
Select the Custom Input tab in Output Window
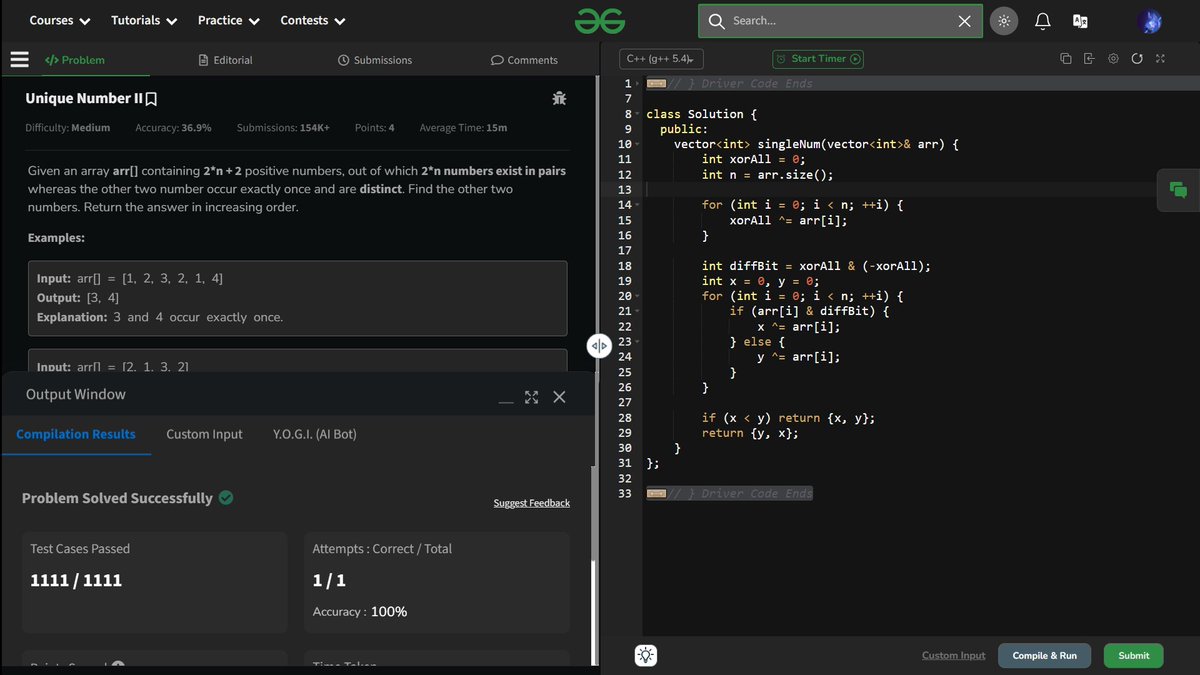204,434
